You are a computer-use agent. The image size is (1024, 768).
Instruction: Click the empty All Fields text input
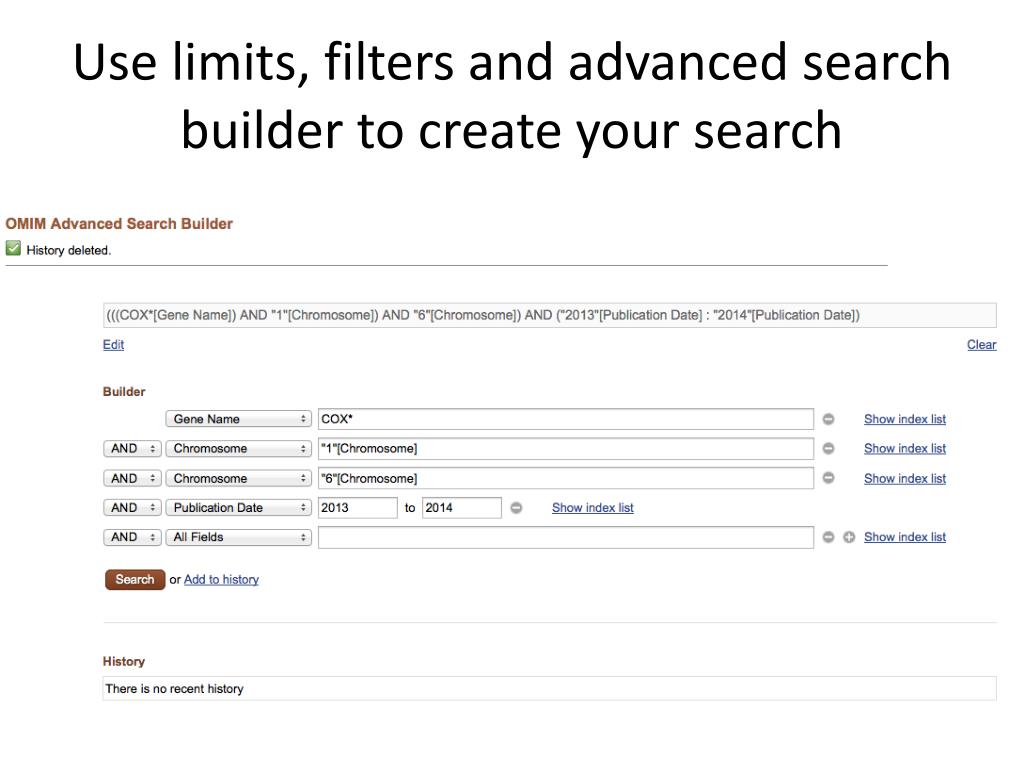(566, 537)
